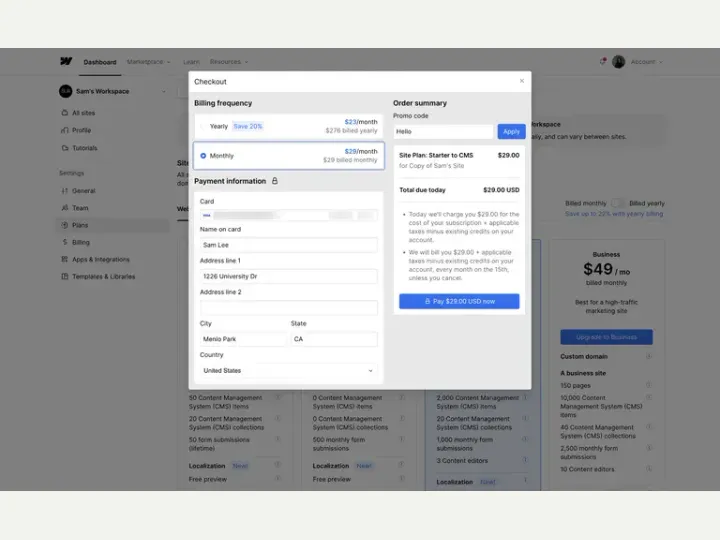Click the "Total due today" text

tap(422, 190)
